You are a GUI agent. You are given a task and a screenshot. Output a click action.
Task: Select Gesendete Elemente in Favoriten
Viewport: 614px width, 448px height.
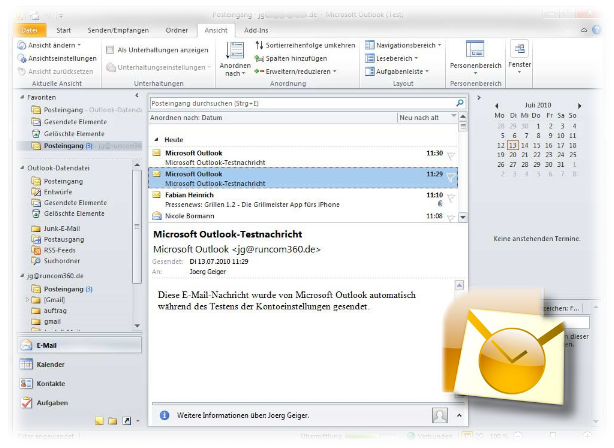pos(69,121)
